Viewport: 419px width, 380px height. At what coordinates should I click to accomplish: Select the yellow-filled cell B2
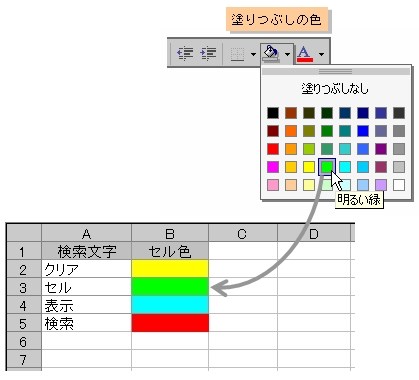[170, 269]
